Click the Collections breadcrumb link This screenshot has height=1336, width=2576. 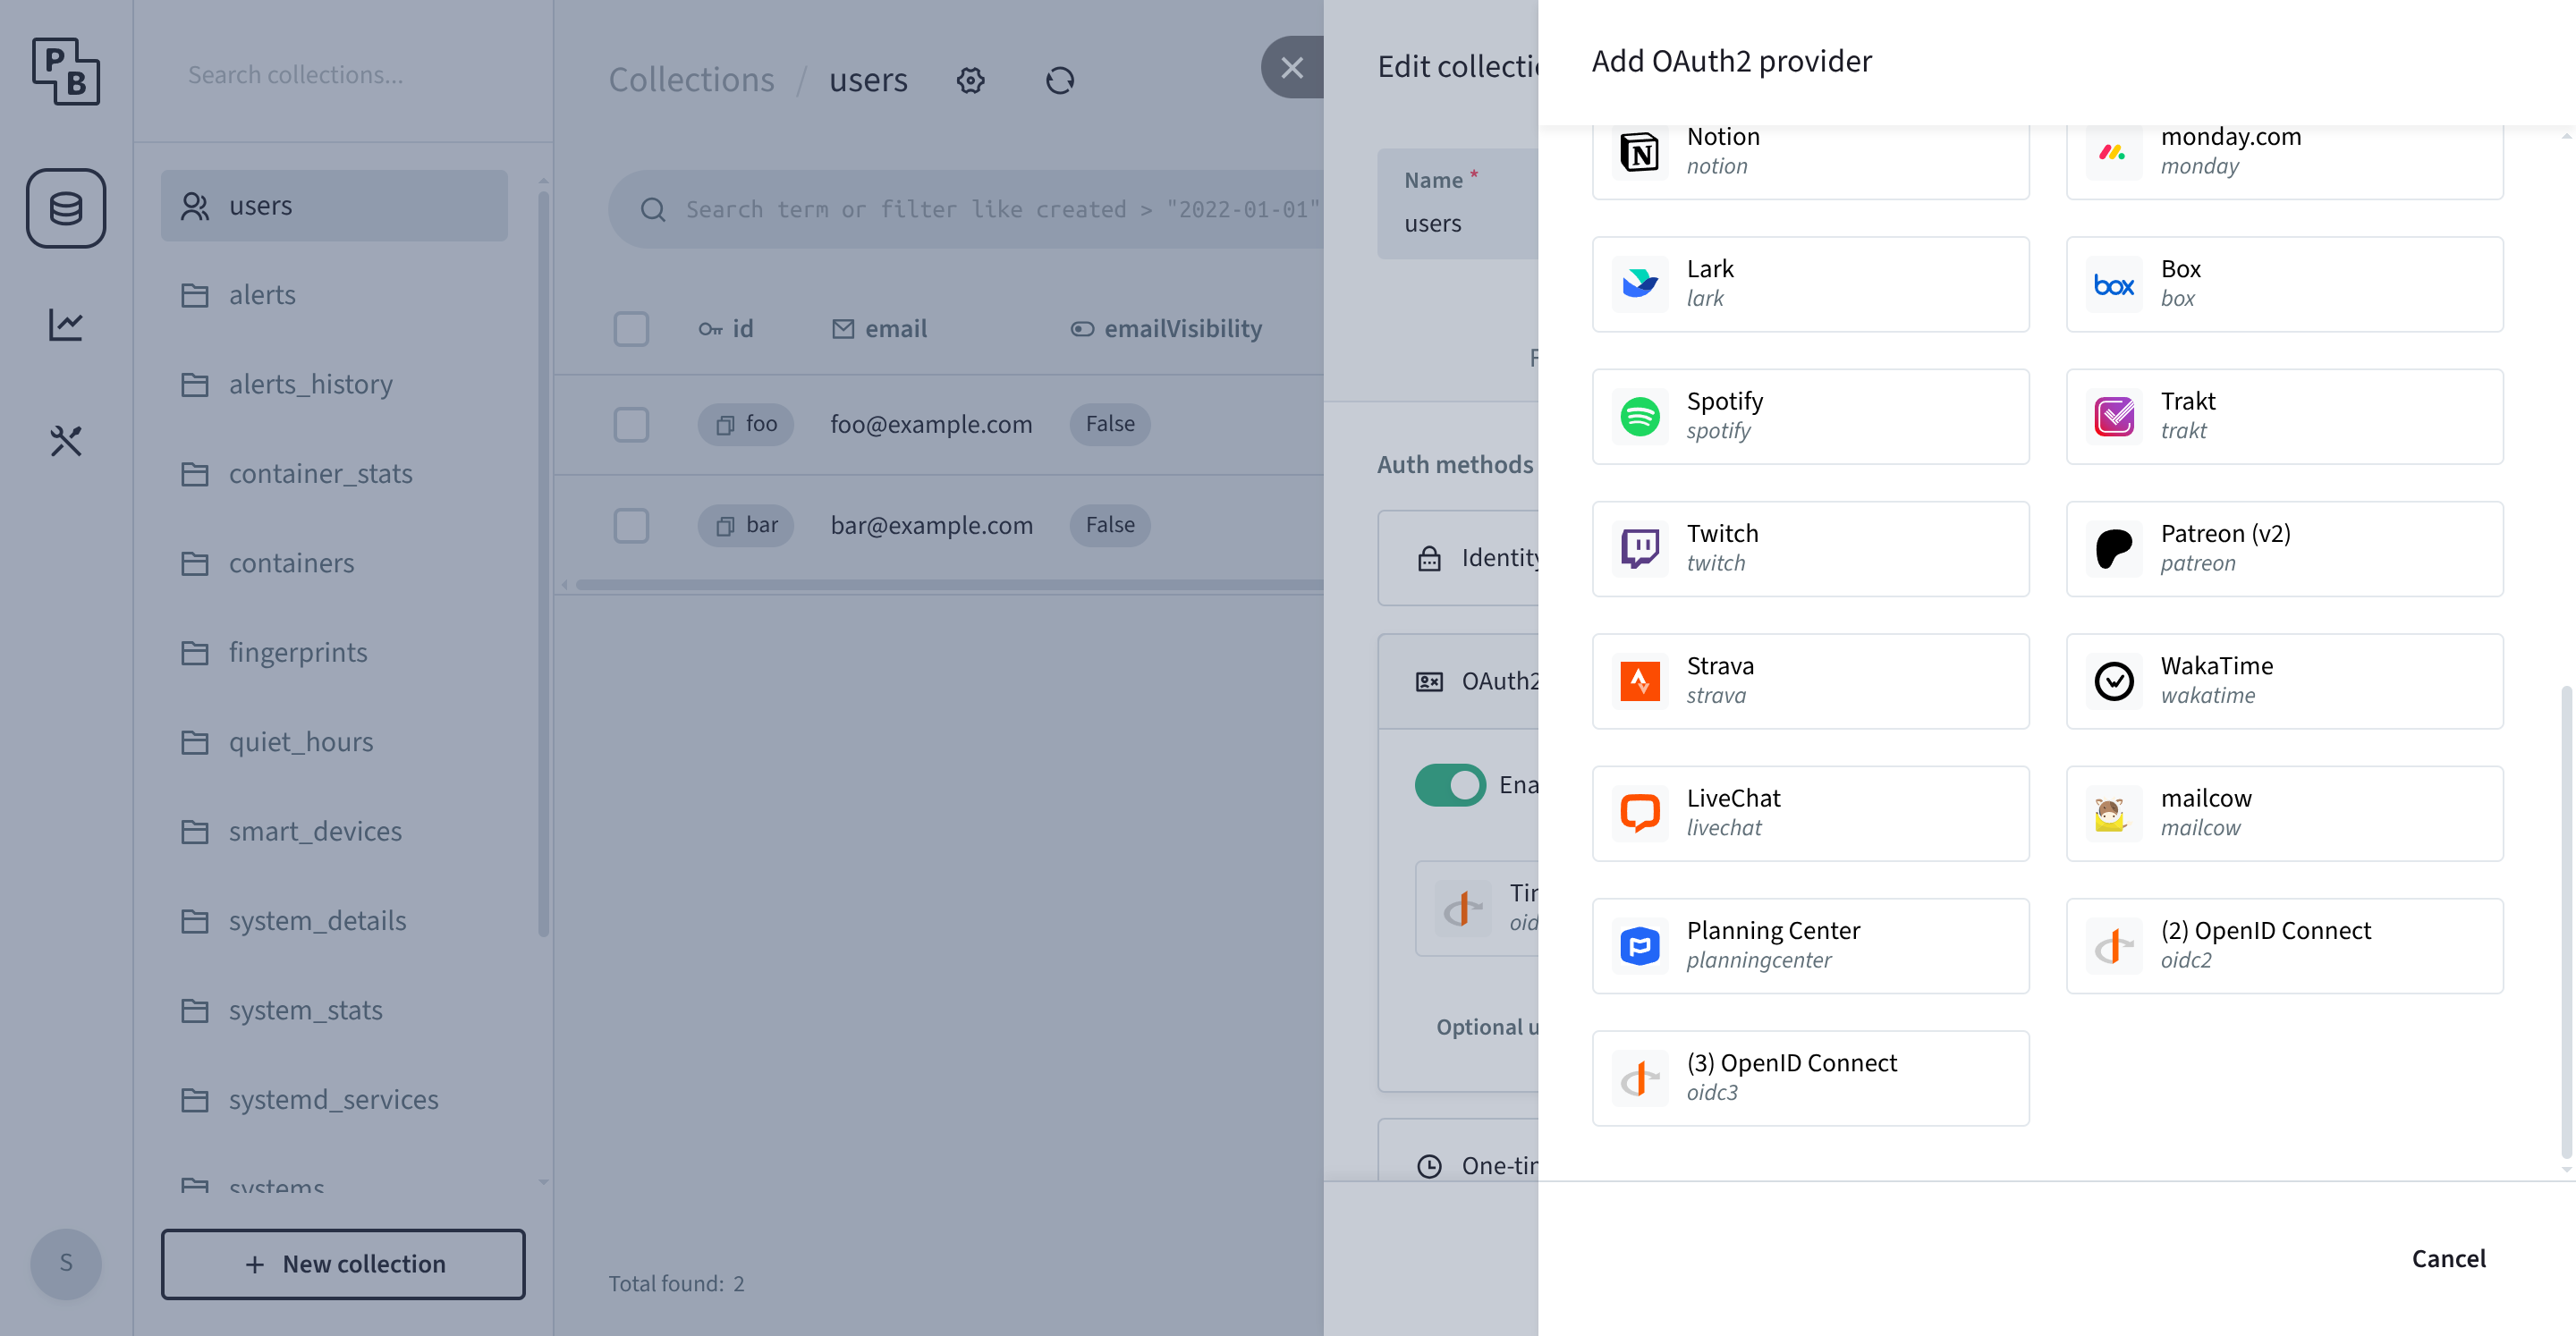(x=691, y=80)
